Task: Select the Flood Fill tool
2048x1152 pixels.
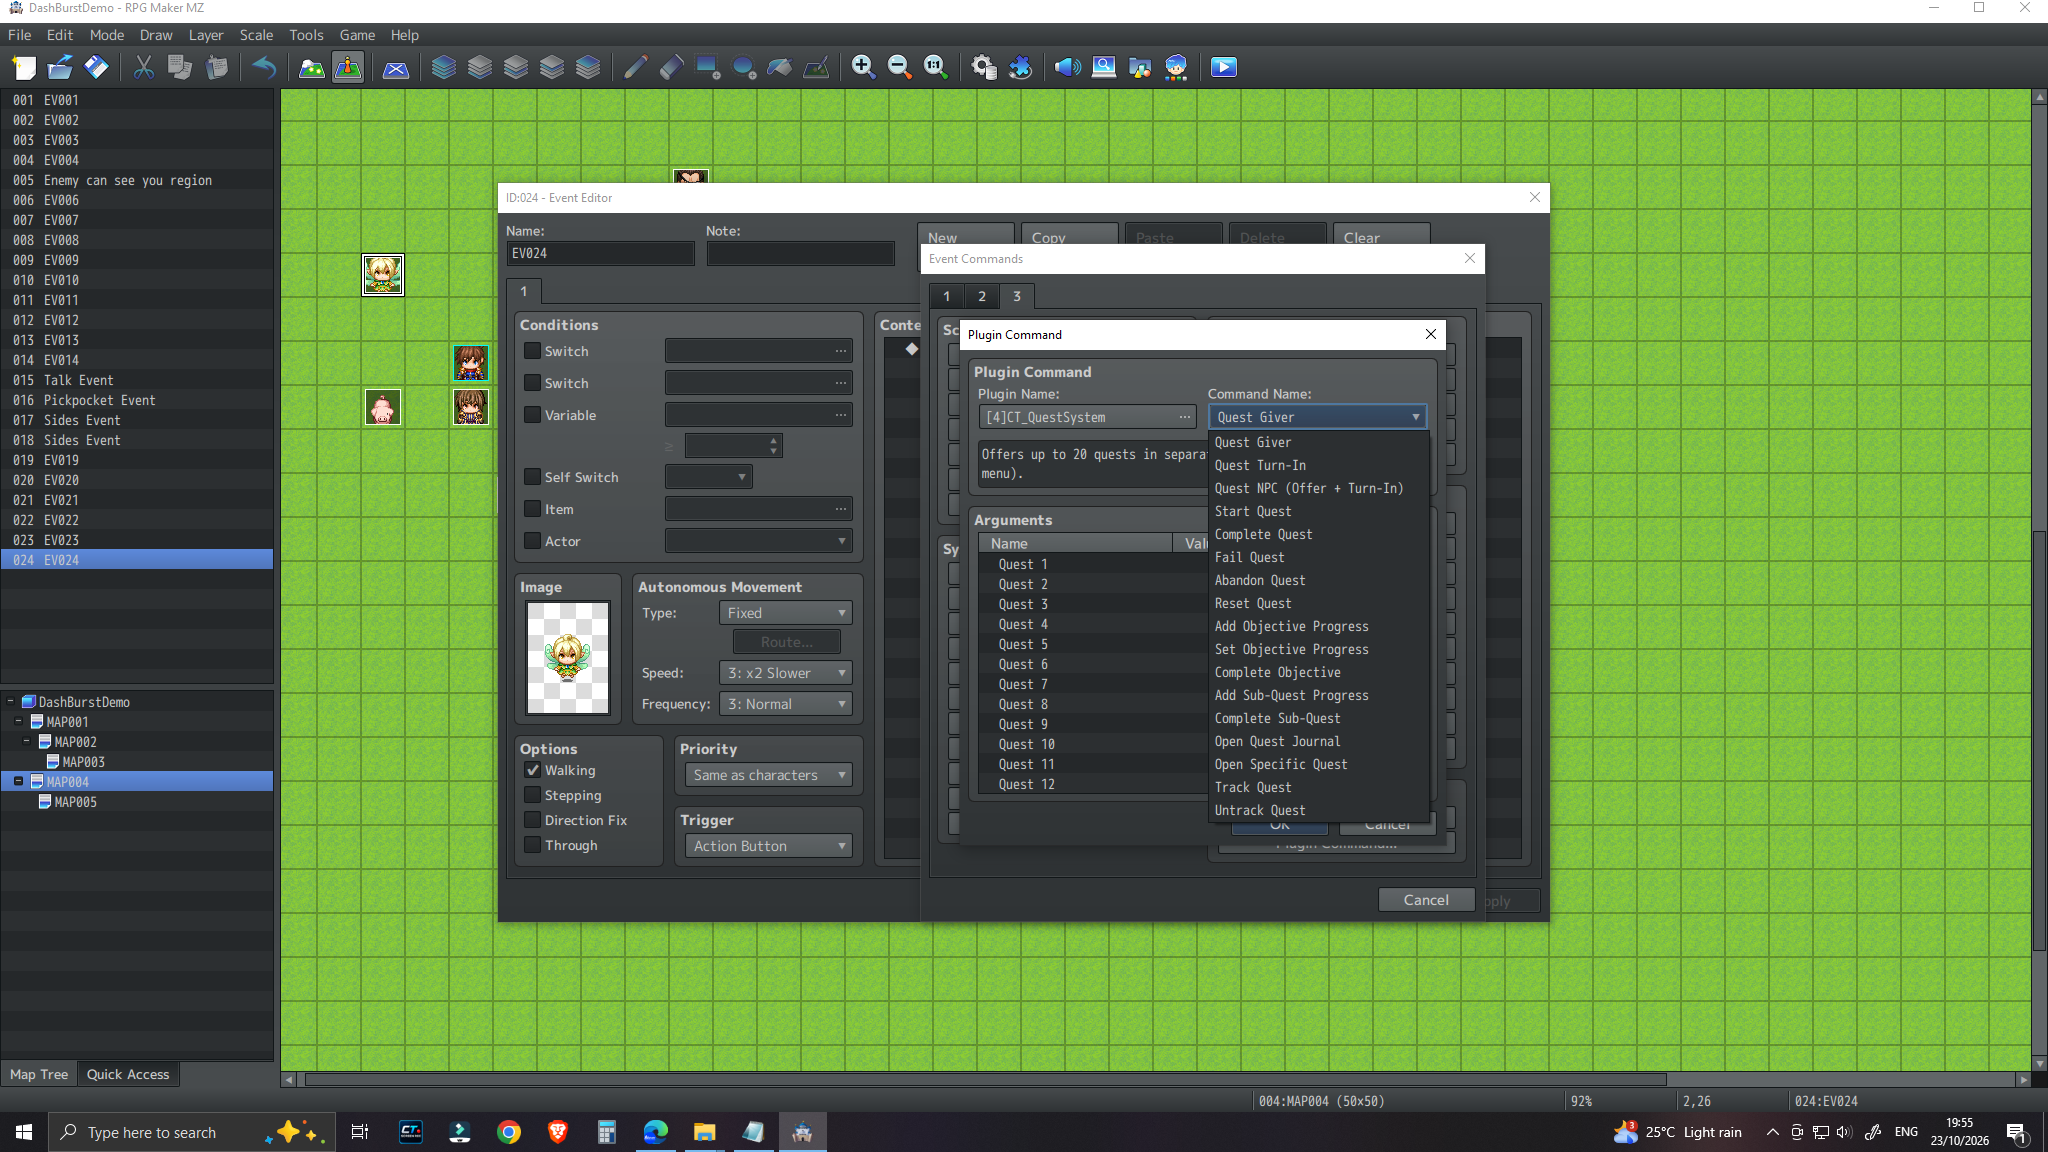Action: pos(779,67)
